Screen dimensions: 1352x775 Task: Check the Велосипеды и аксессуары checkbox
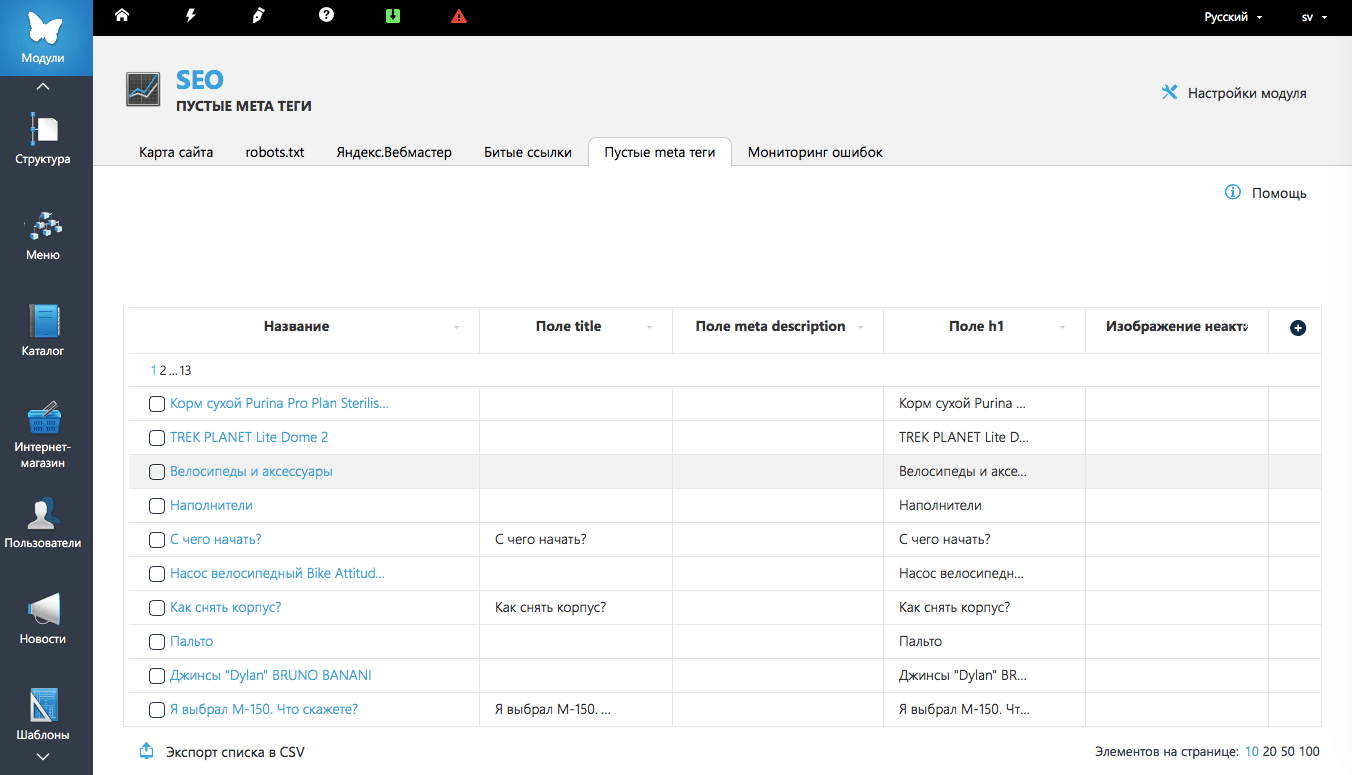coord(157,472)
